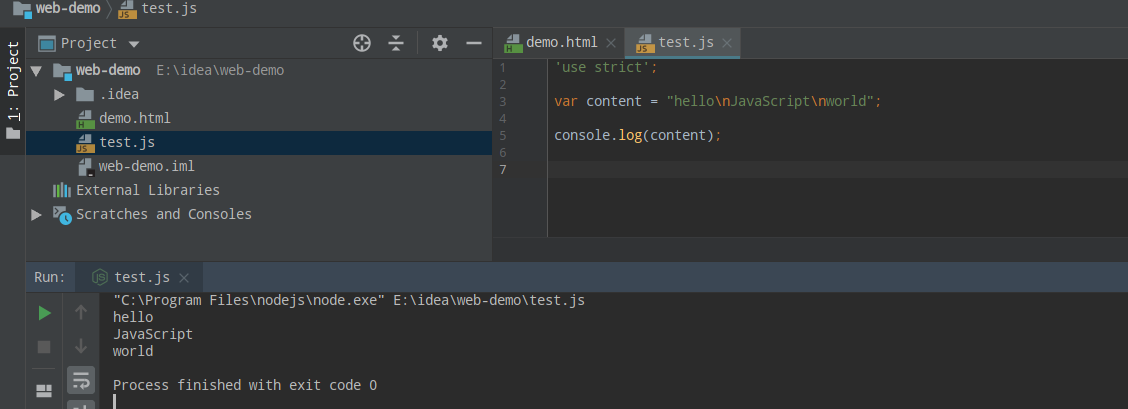1128x409 pixels.
Task: Click the Collapse All icon in Project panel
Action: click(x=396, y=43)
